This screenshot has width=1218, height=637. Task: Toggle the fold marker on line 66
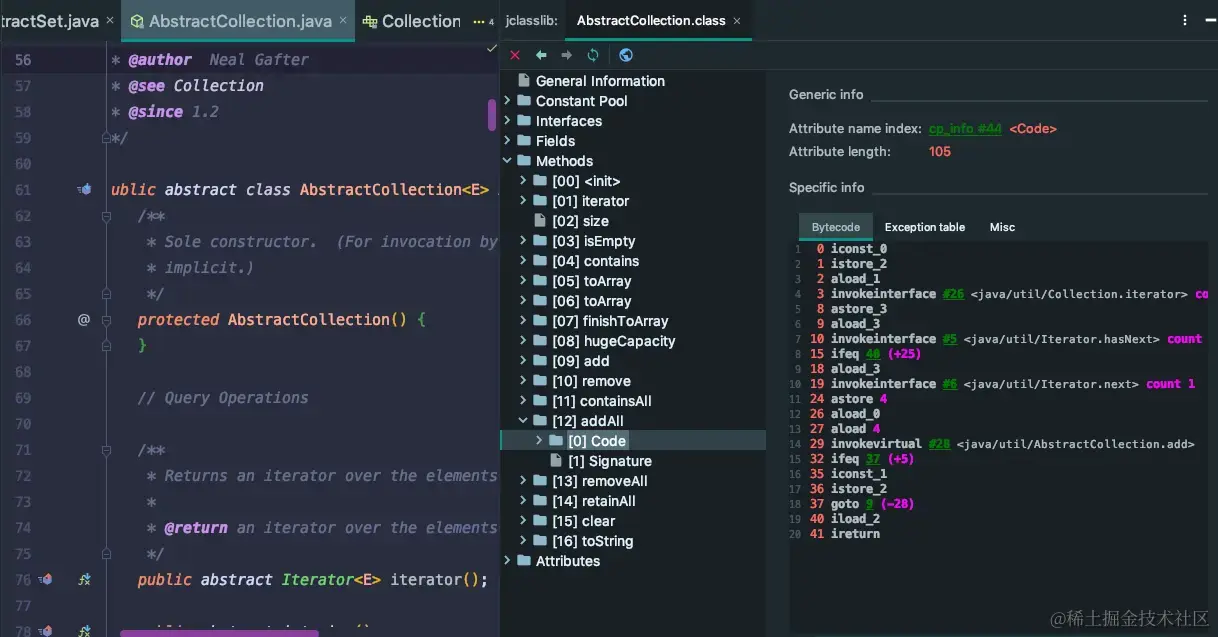point(107,319)
